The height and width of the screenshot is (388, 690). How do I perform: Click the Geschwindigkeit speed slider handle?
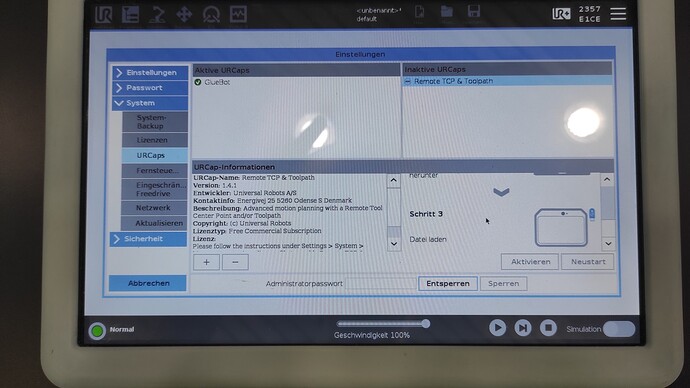pos(426,324)
